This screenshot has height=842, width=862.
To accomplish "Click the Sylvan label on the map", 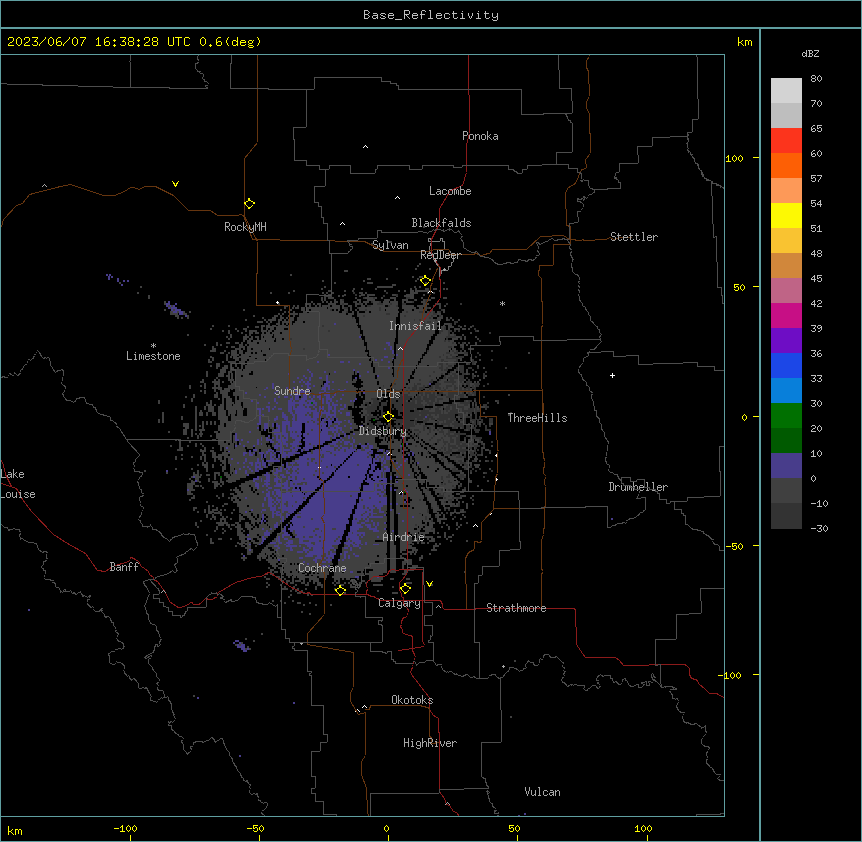I will (390, 245).
